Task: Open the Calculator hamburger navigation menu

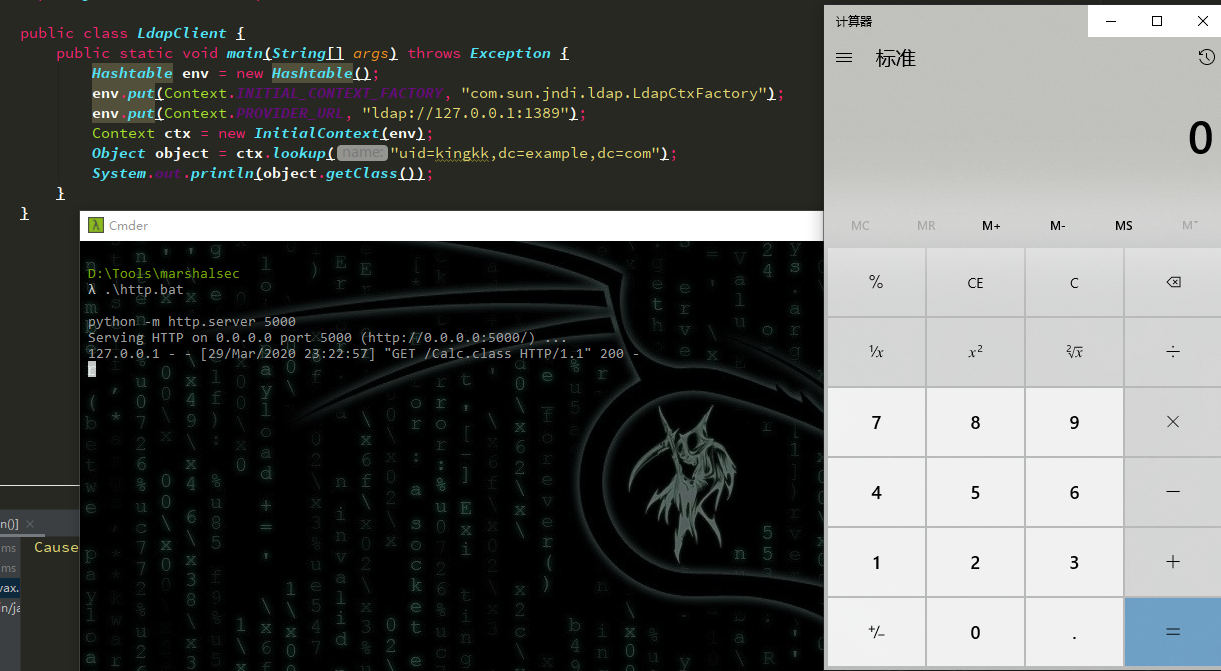Action: tap(844, 58)
